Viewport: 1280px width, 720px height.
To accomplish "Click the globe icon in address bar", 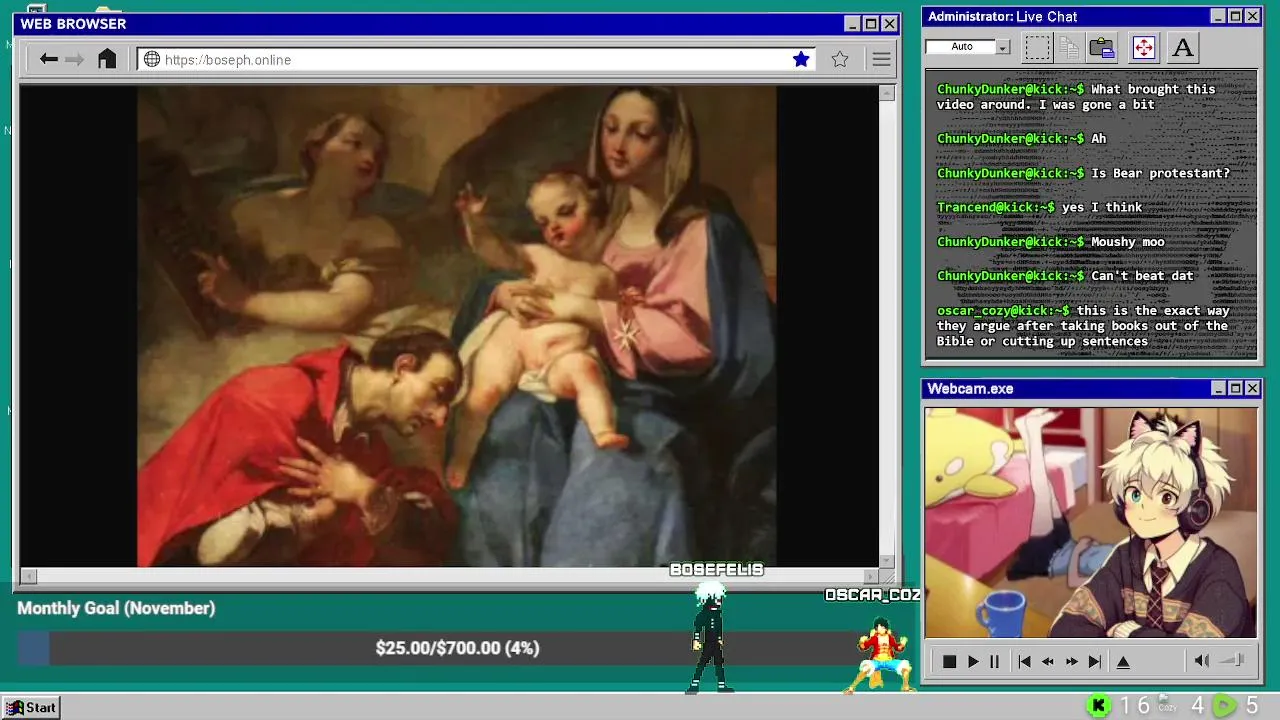I will click(152, 59).
